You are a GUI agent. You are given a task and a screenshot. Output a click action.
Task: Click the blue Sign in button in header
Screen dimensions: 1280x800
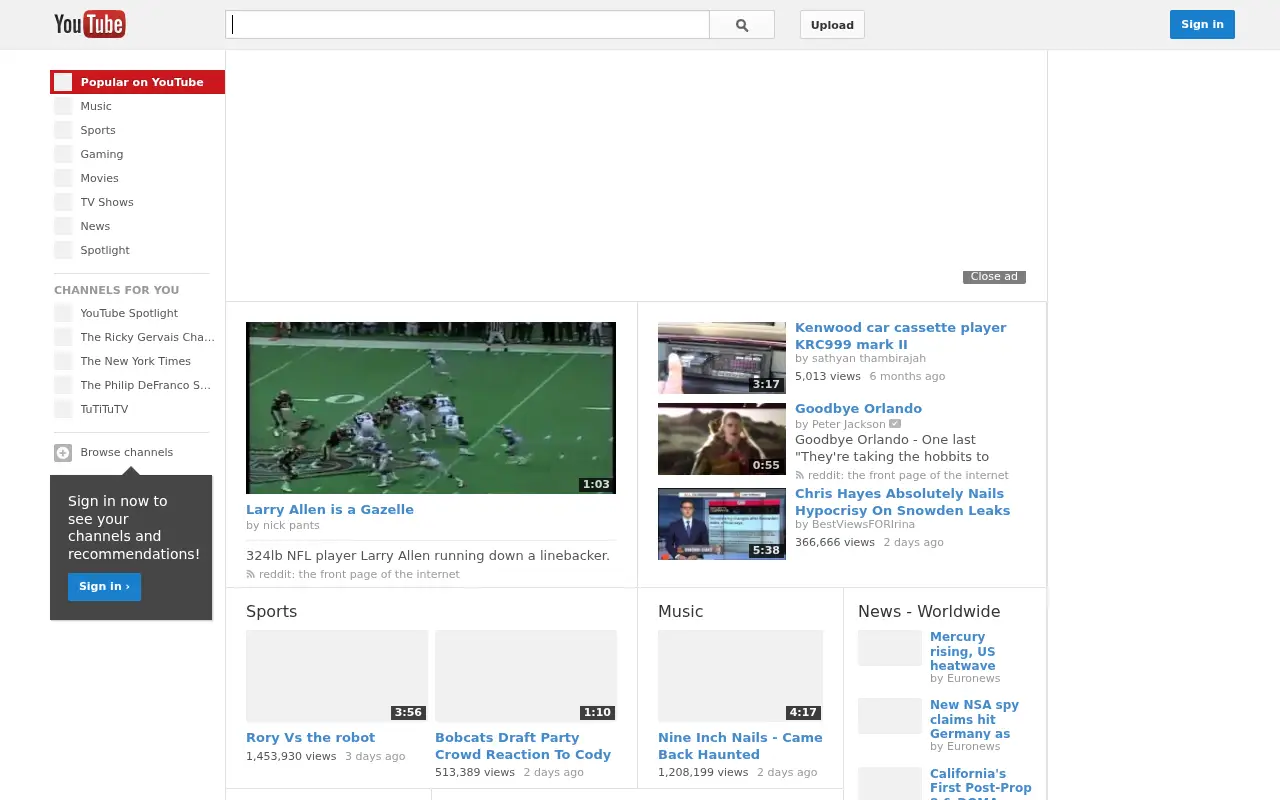click(x=1202, y=25)
